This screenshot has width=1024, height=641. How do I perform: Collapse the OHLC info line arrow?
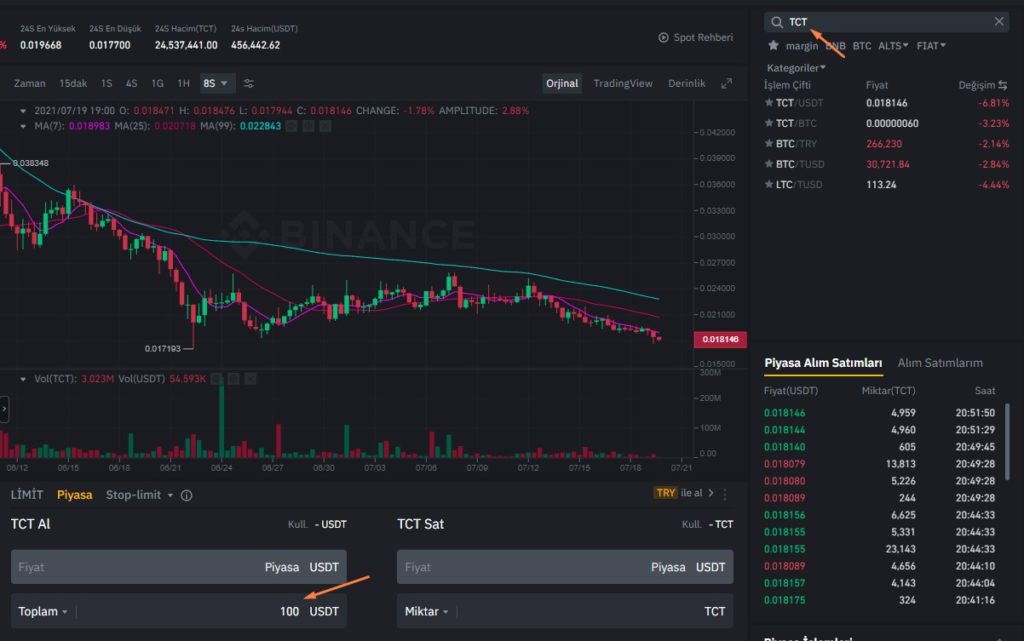[x=23, y=111]
